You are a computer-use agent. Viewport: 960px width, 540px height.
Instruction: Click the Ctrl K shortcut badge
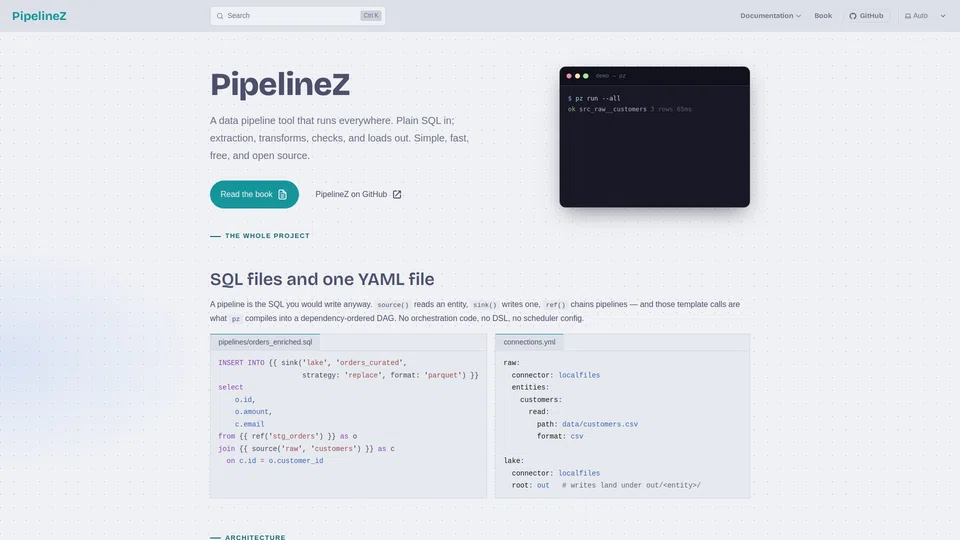coord(370,16)
